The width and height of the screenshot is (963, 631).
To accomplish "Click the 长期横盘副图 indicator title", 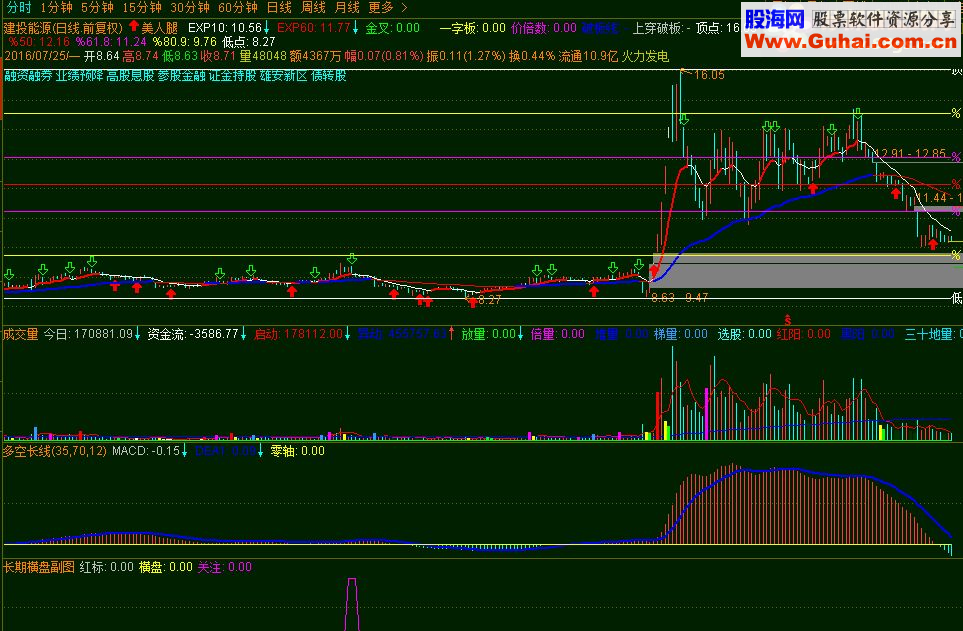I will 39,567.
